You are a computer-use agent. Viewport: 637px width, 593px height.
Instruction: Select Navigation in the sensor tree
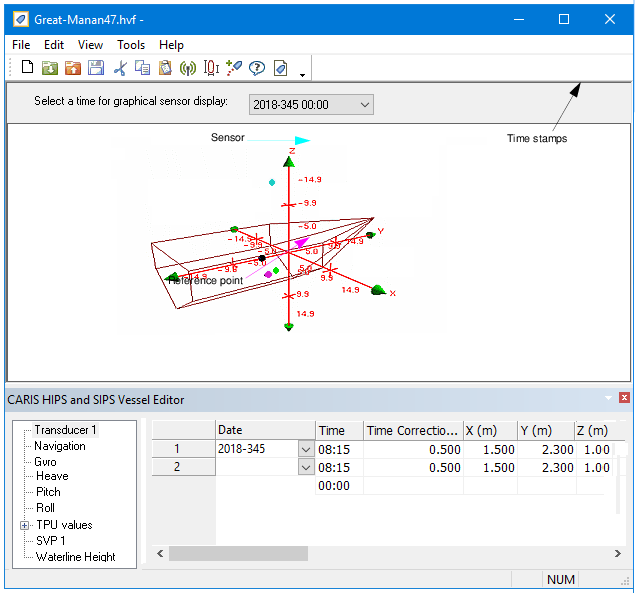[x=60, y=446]
